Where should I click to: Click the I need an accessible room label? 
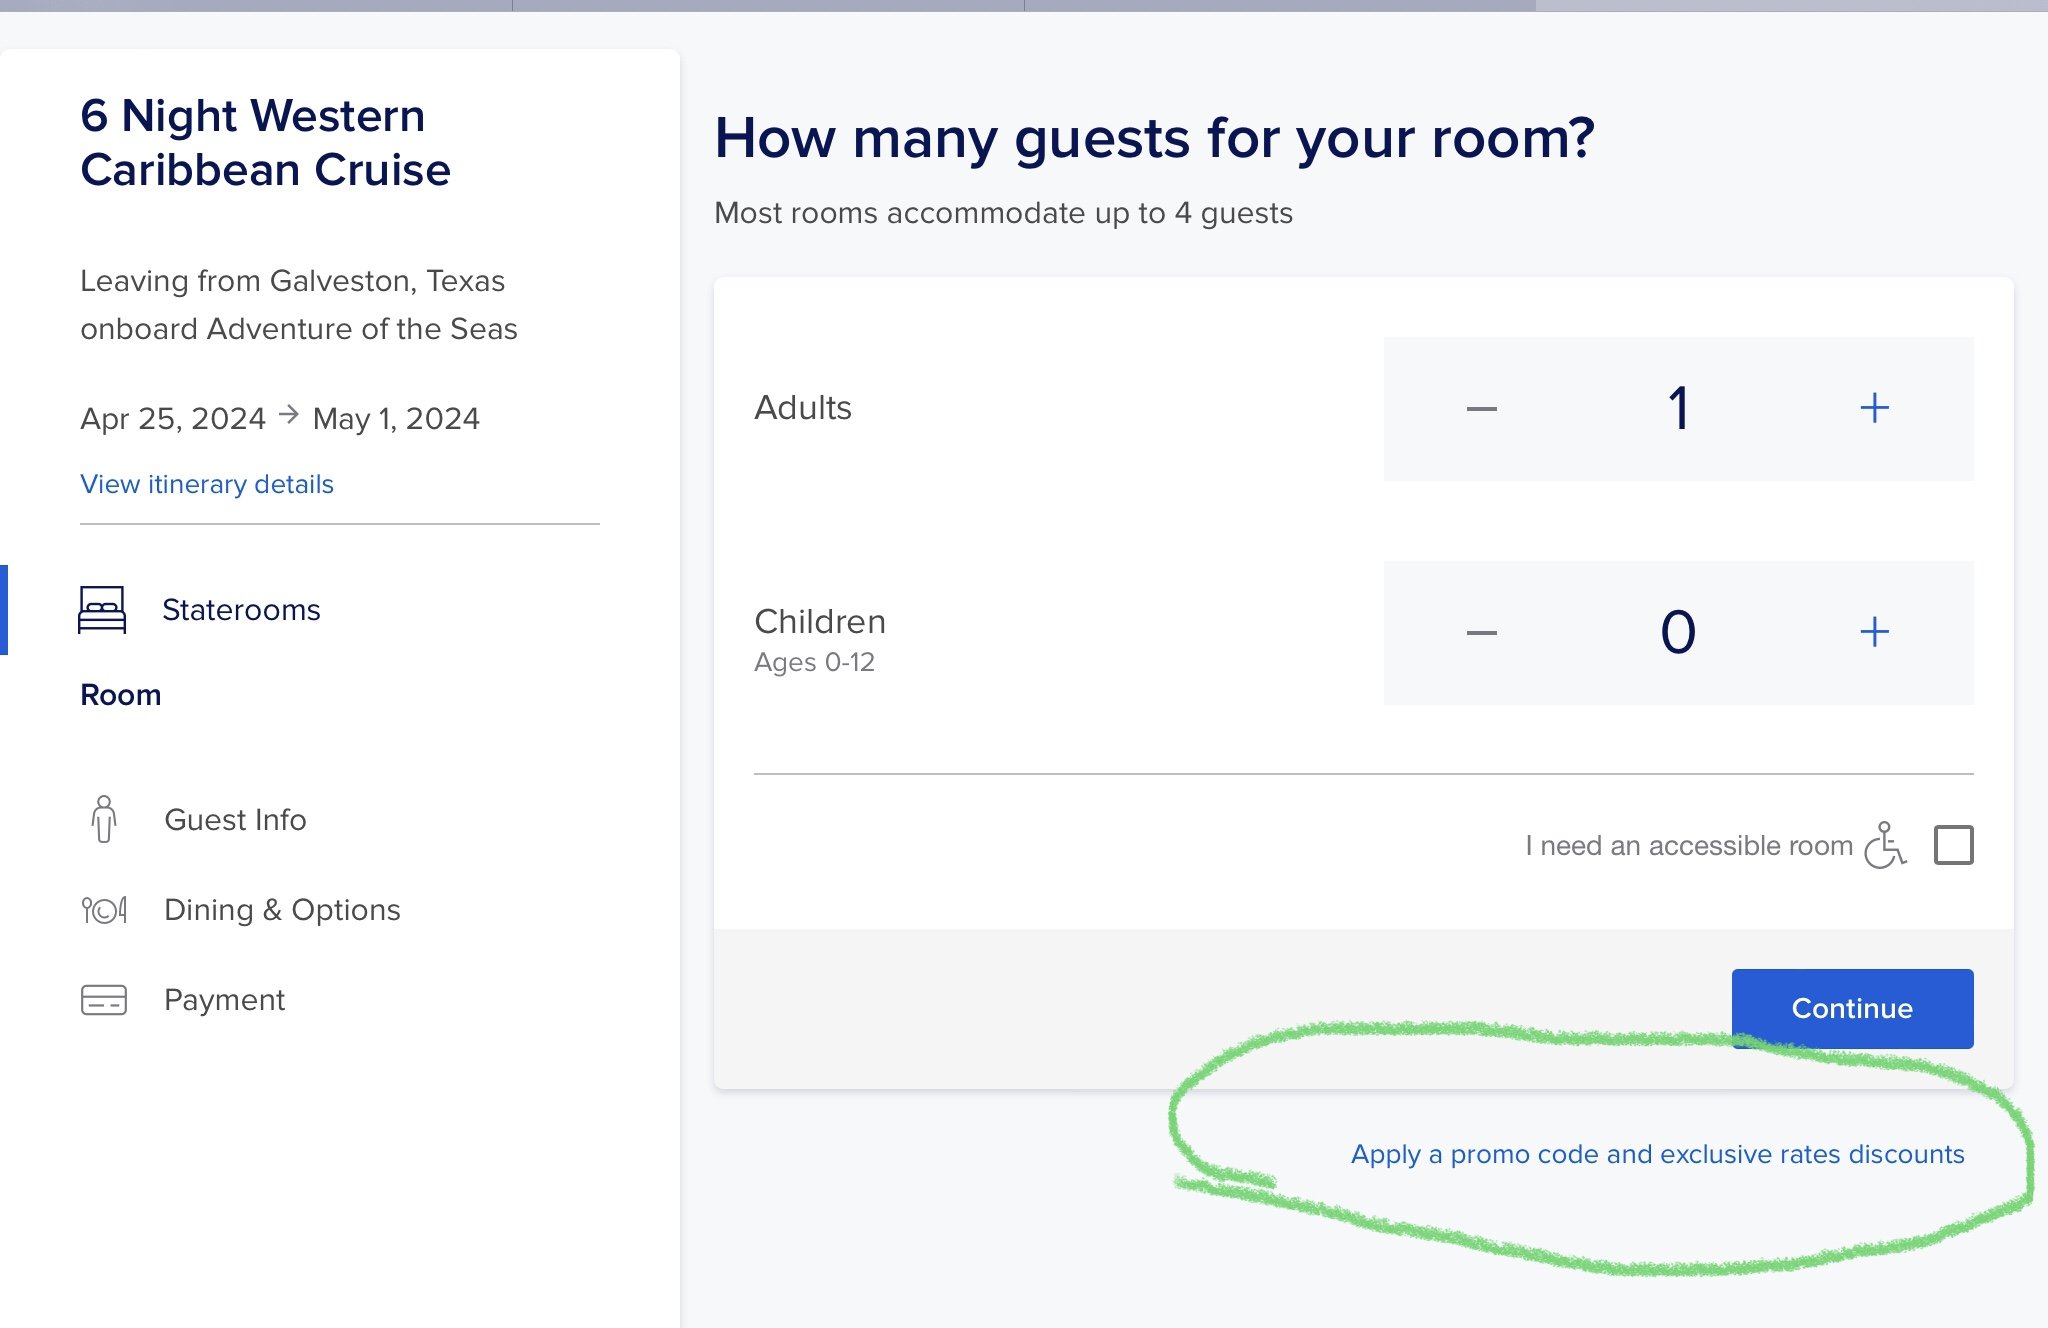pos(1689,846)
